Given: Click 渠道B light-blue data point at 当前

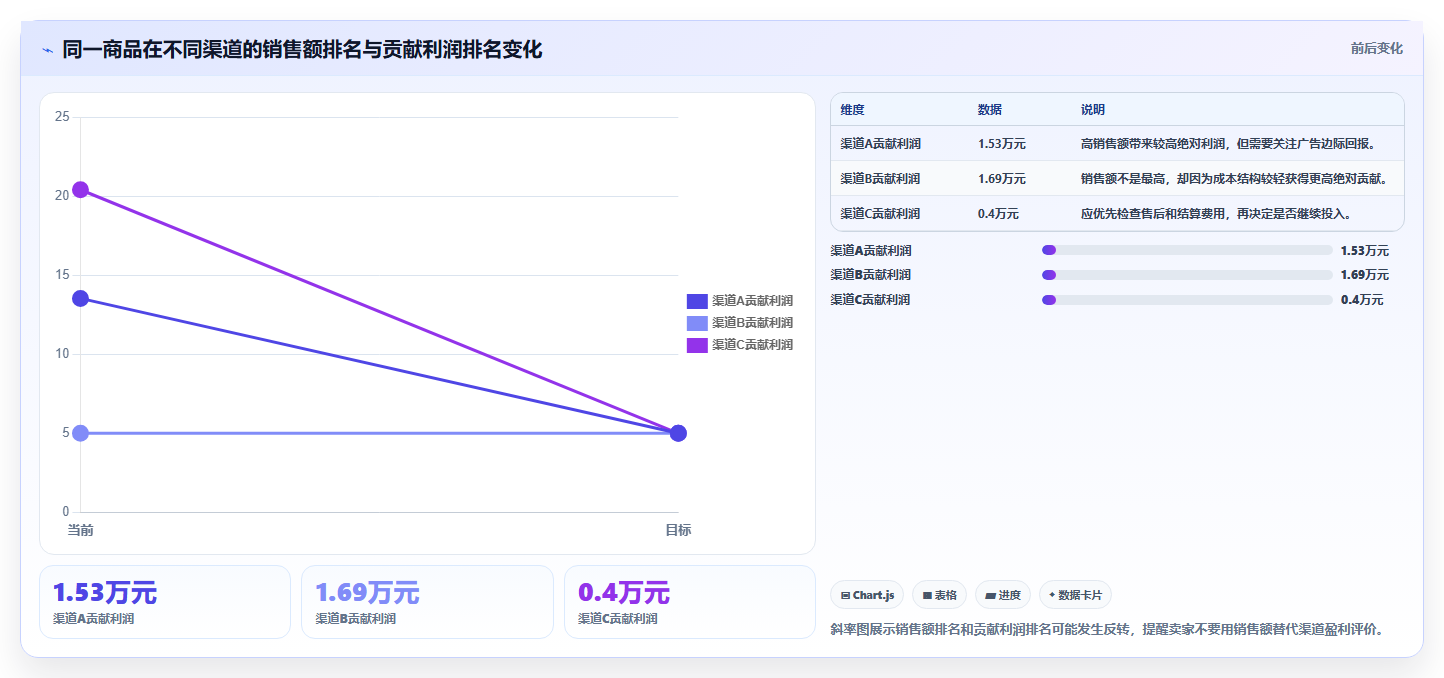Looking at the screenshot, I should coord(80,433).
